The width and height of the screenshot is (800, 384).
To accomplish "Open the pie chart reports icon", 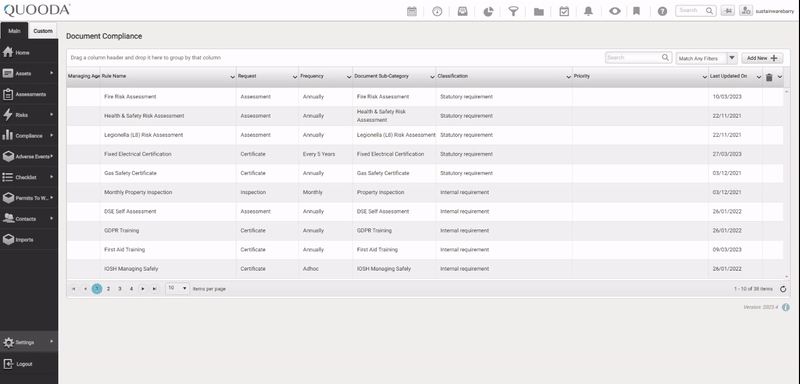I will point(488,11).
